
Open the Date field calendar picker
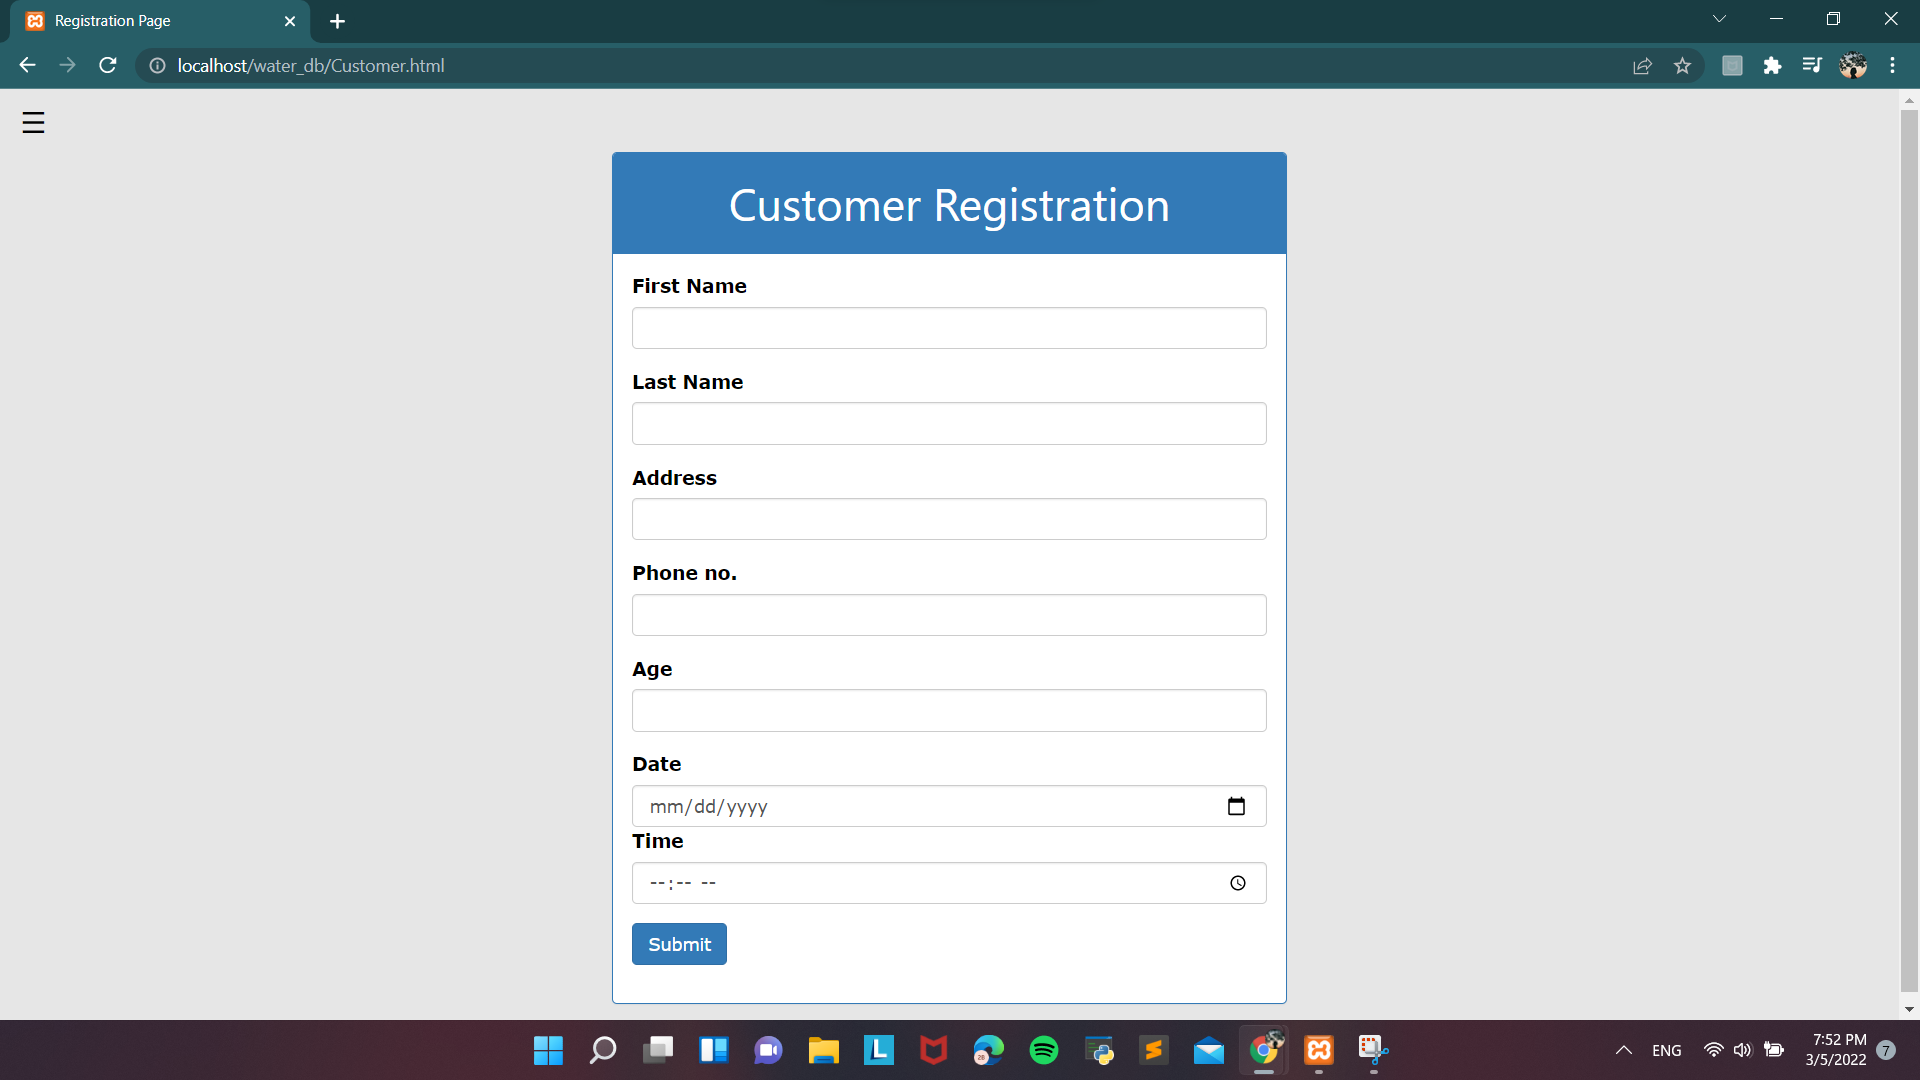[x=1237, y=806]
